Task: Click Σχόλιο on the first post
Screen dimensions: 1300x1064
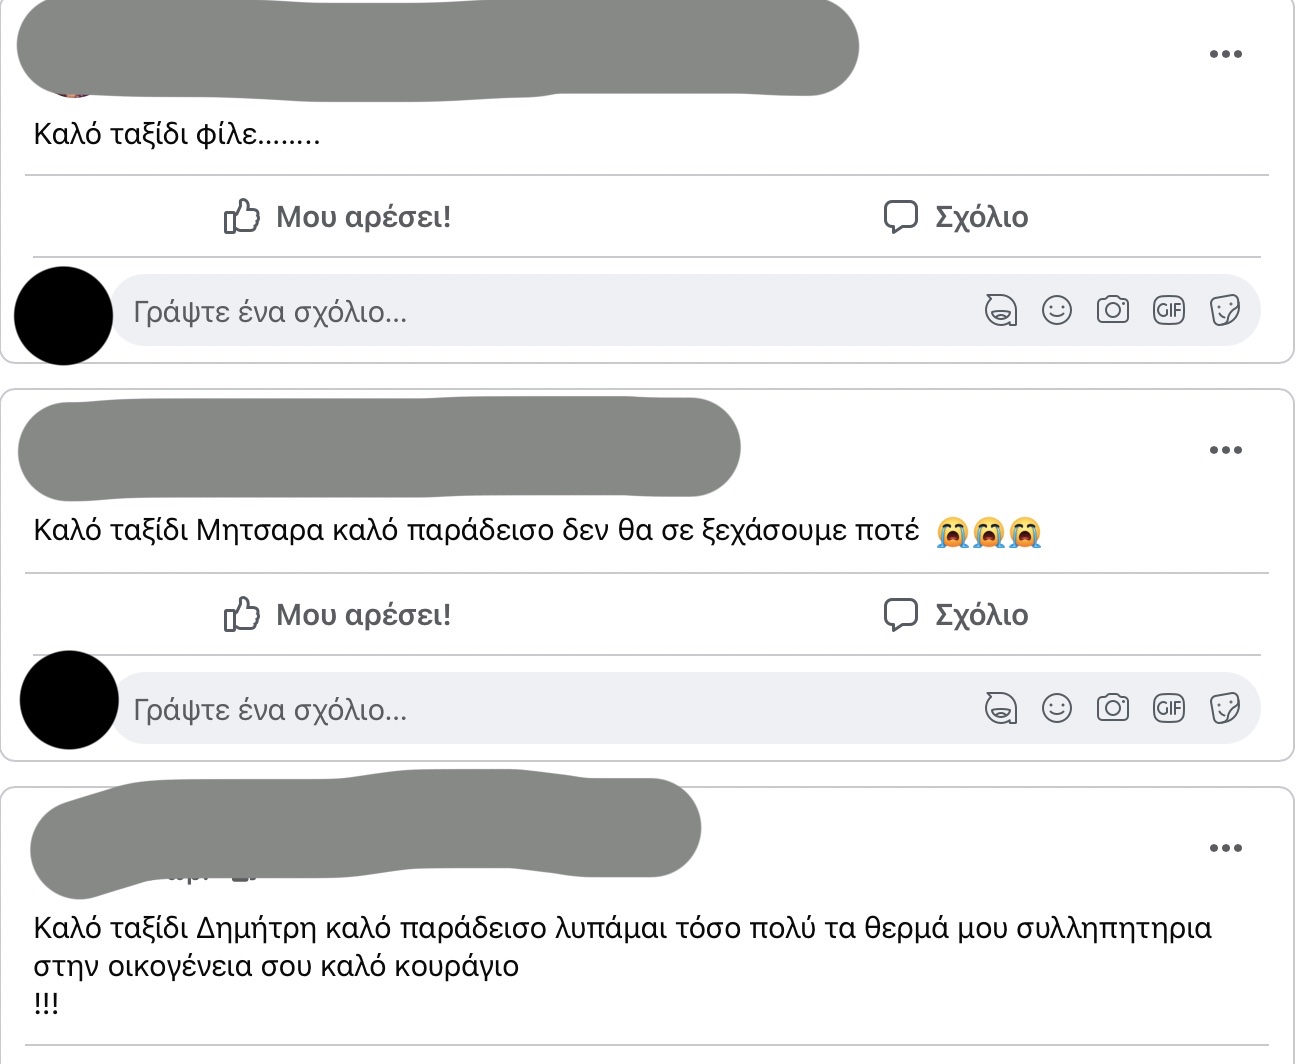Action: pos(956,216)
